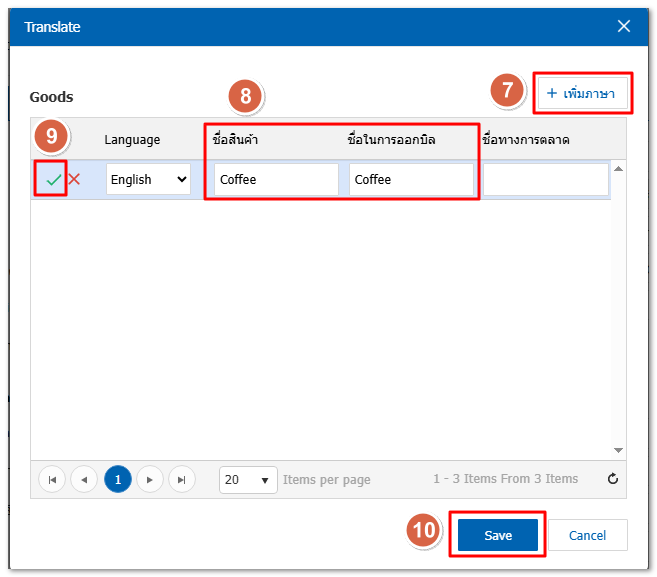Screen dimensions: 657x577
Task: Select page 1 in pager
Action: [117, 479]
